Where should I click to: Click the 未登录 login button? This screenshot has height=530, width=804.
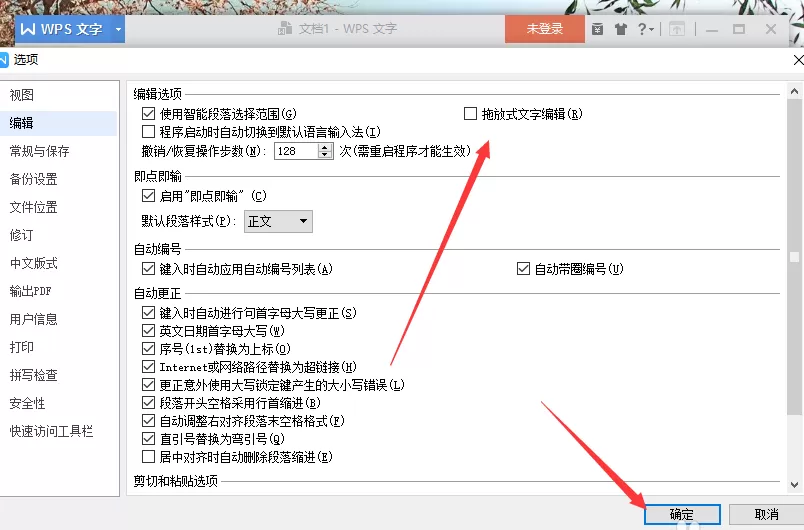point(545,29)
